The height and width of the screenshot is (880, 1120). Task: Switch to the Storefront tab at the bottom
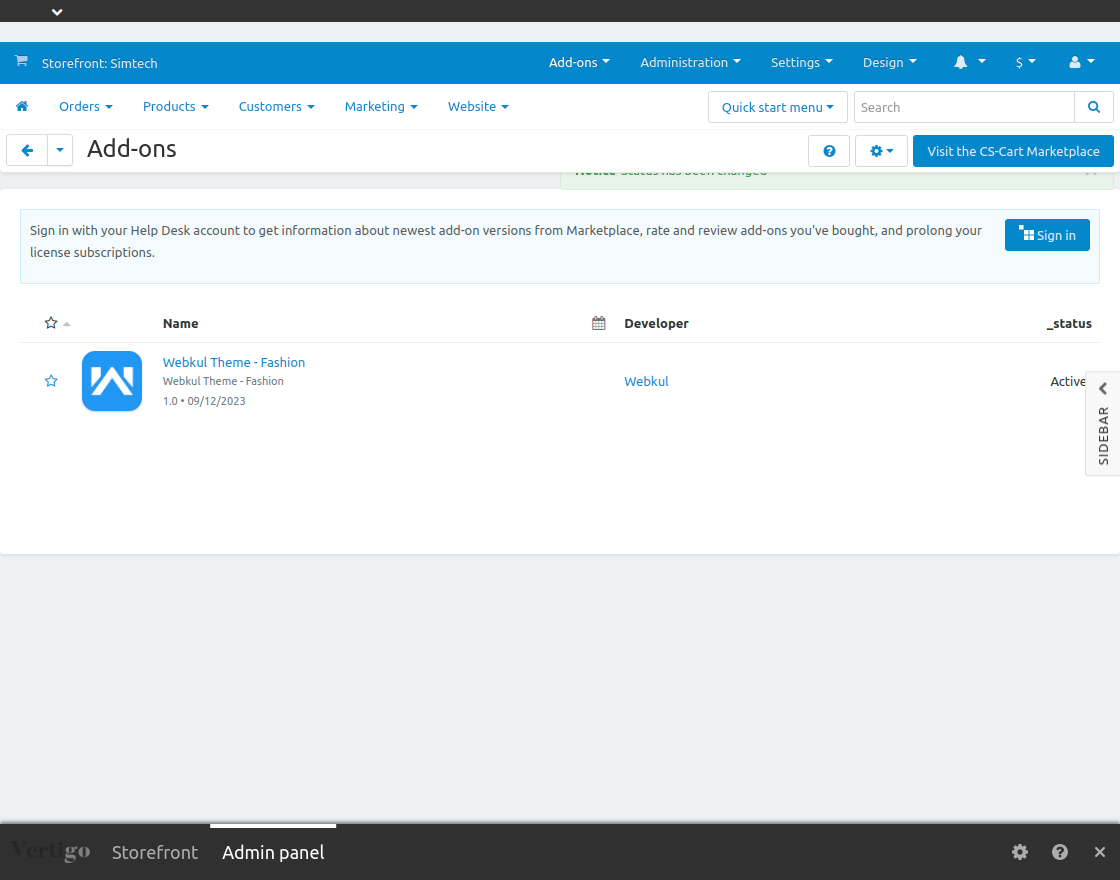(155, 852)
